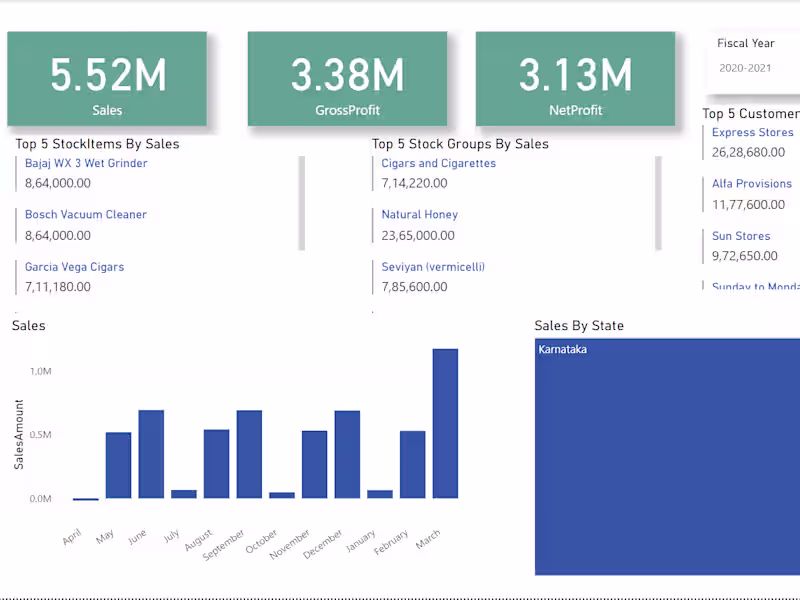Click Alfa Provisions customer entry
The height and width of the screenshot is (600, 800).
coord(751,184)
